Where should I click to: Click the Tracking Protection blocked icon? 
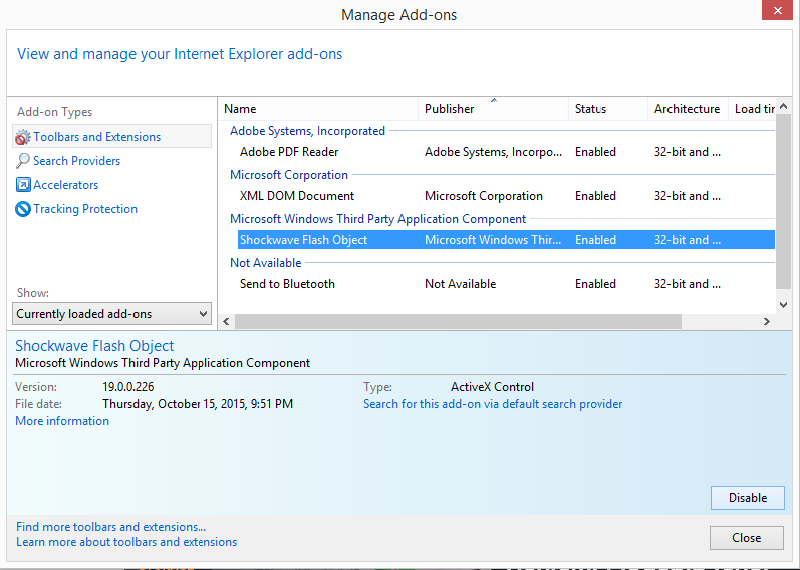point(23,209)
